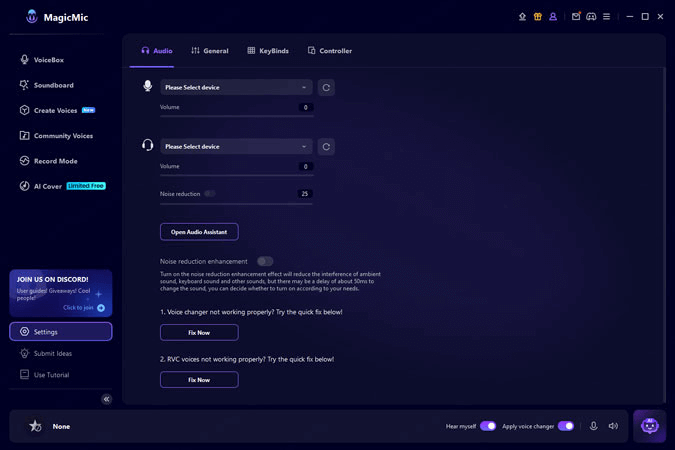Open the Soundboard section
Image resolution: width=675 pixels, height=450 pixels.
point(46,85)
